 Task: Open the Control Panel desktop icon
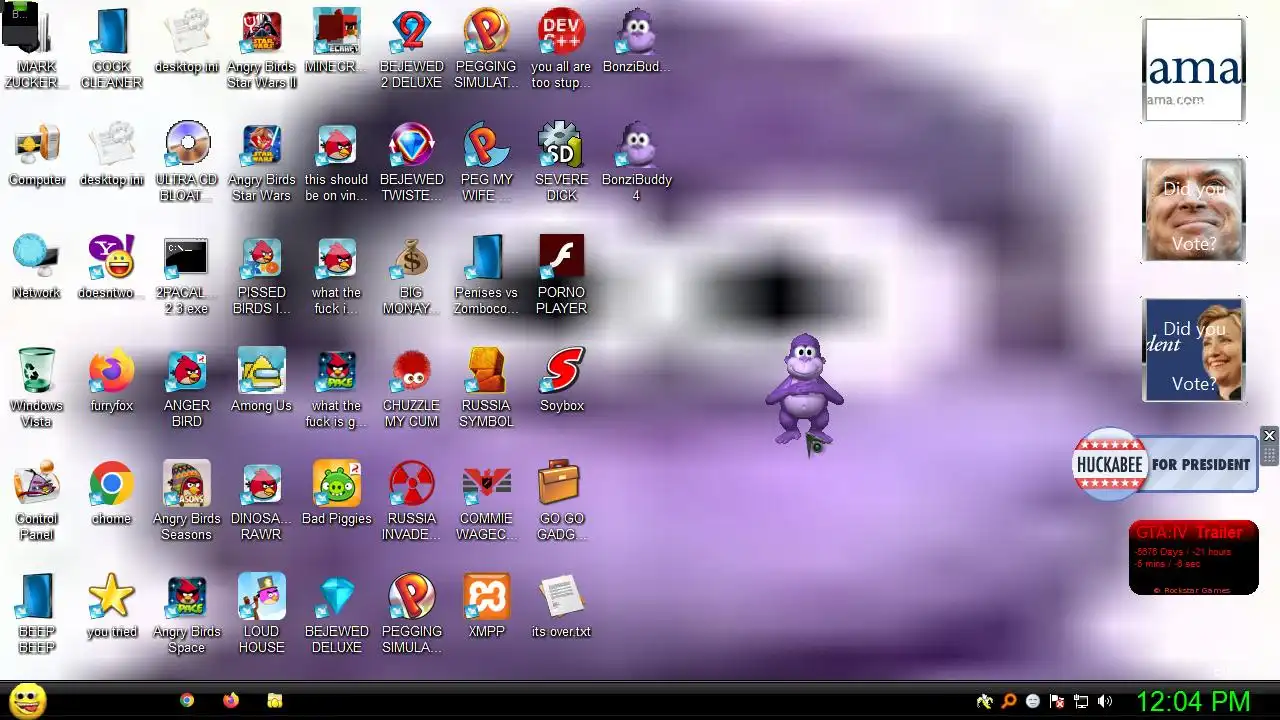[37, 499]
